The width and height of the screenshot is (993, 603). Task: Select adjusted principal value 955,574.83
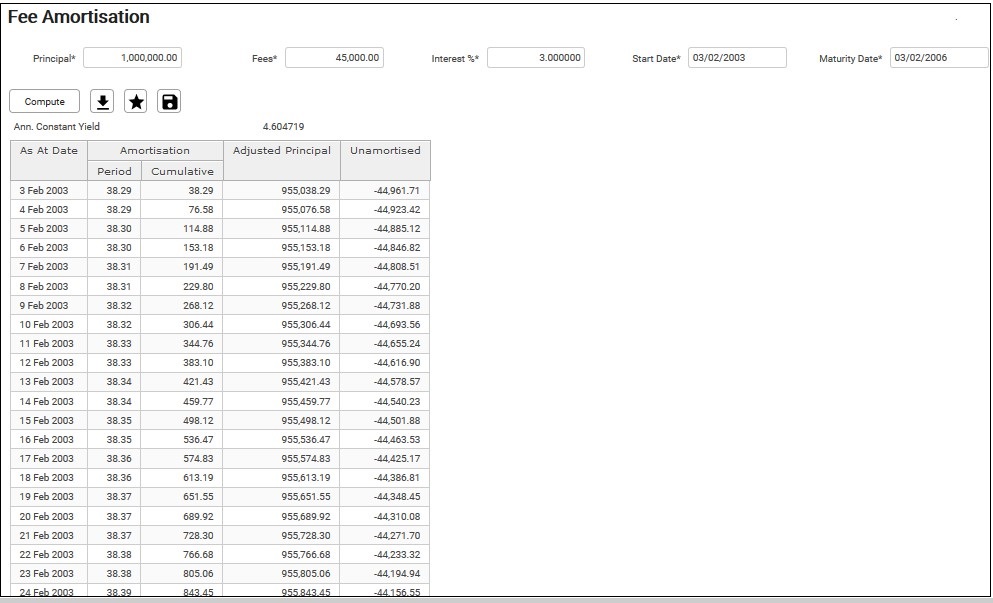pyautogui.click(x=305, y=459)
